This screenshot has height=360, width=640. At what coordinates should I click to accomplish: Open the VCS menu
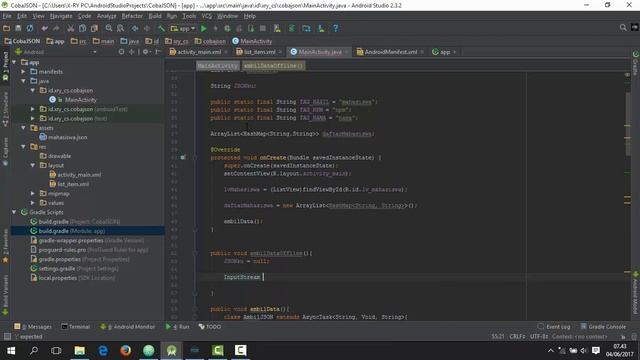coord(207,16)
